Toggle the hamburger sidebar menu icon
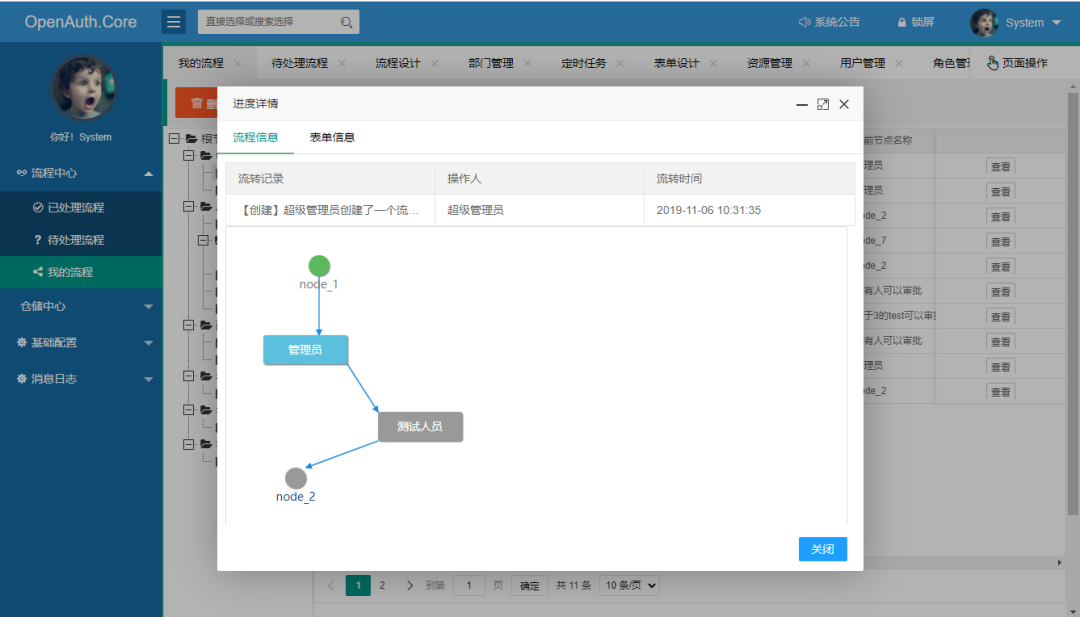This screenshot has width=1080, height=617. coord(174,22)
